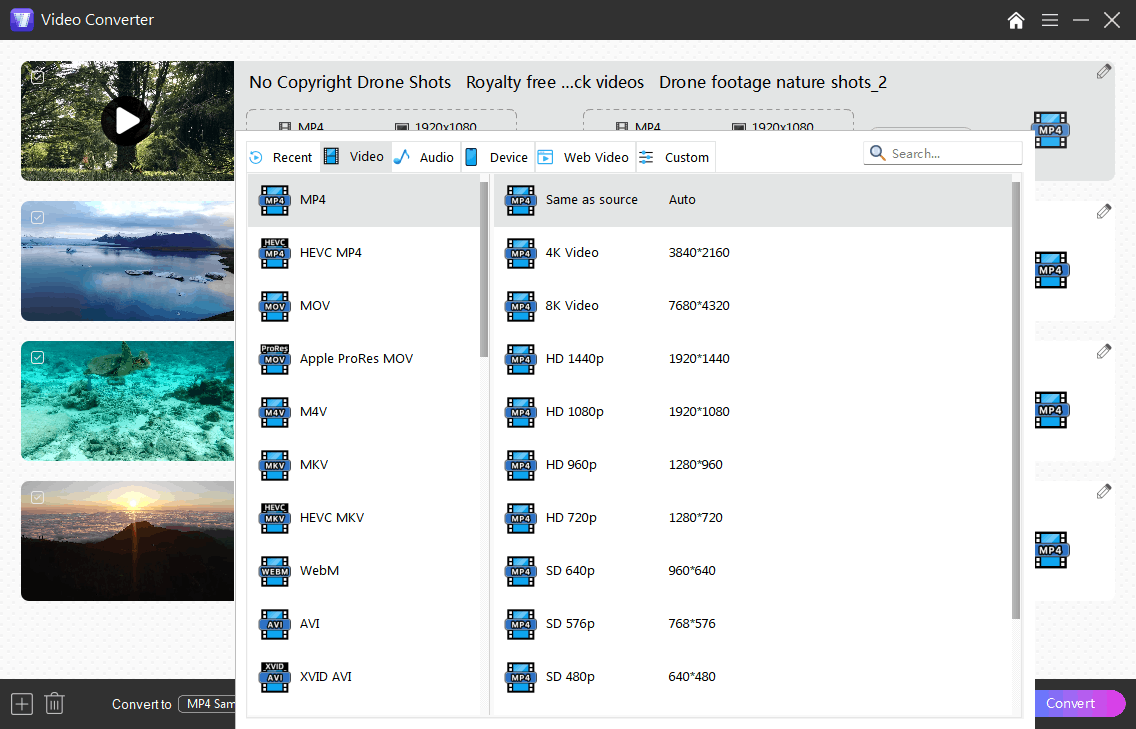Choose HD 1440p preset

pos(752,359)
